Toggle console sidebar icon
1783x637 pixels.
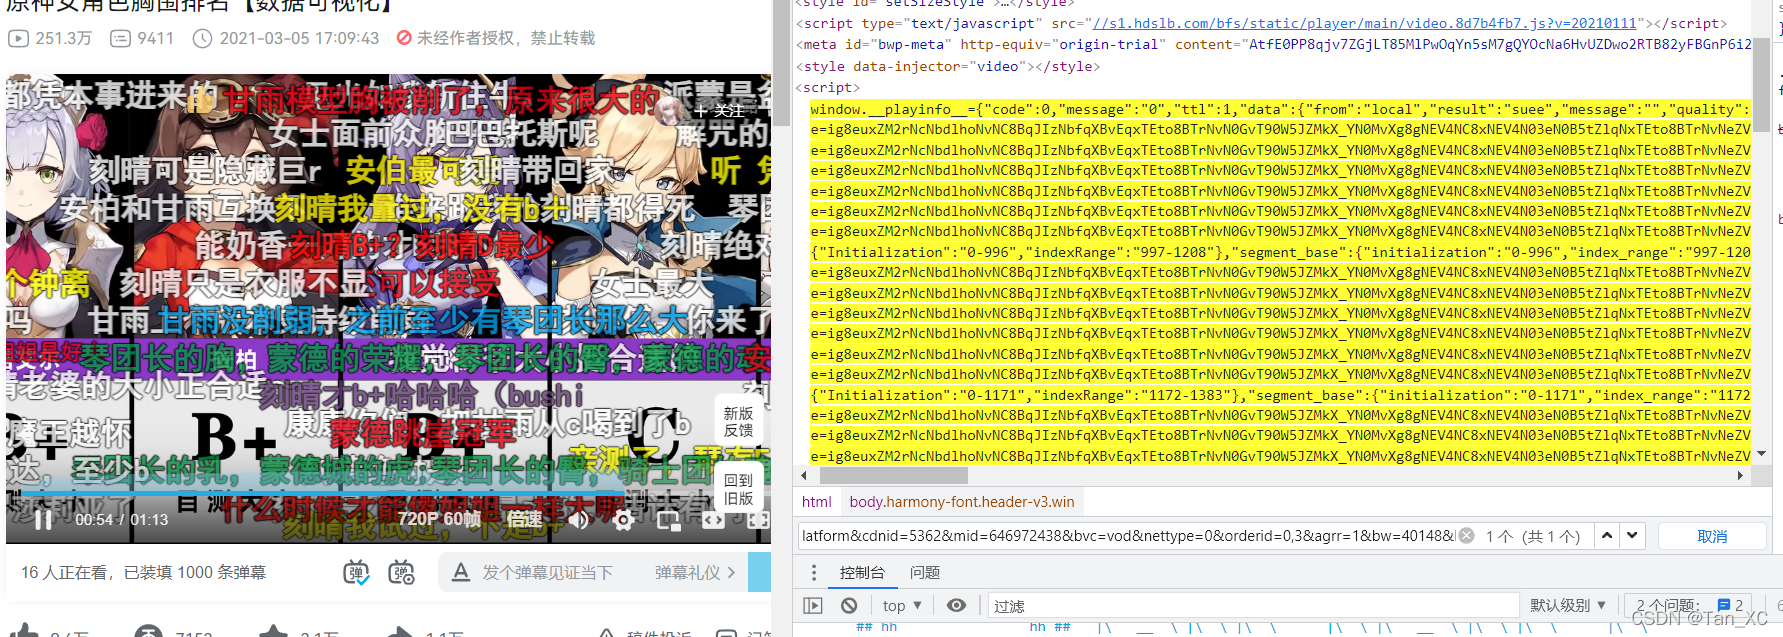tap(813, 606)
